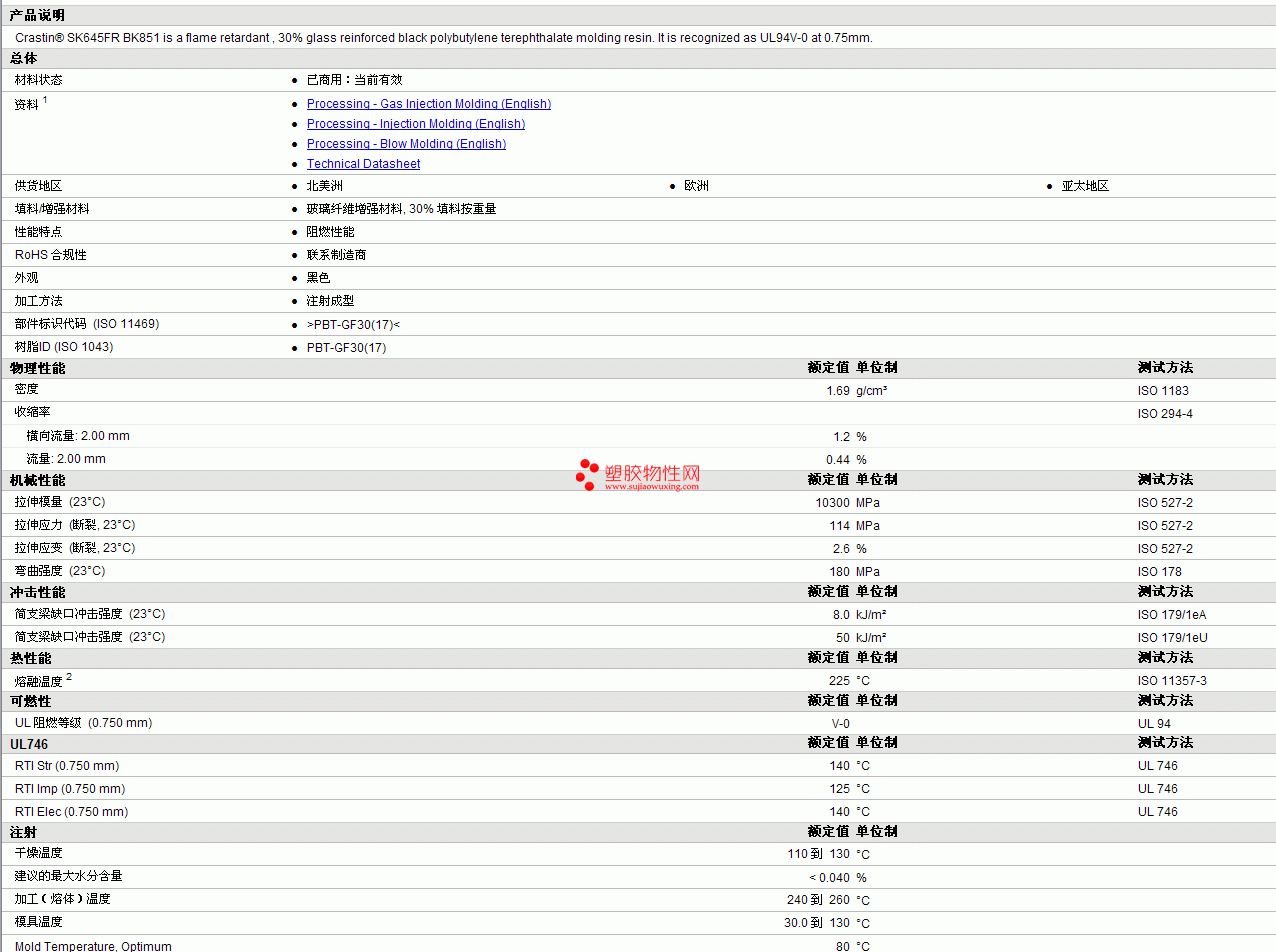The image size is (1276, 952).
Task: Click the 玻璃纤维增强材料 30% value
Action: [401, 209]
